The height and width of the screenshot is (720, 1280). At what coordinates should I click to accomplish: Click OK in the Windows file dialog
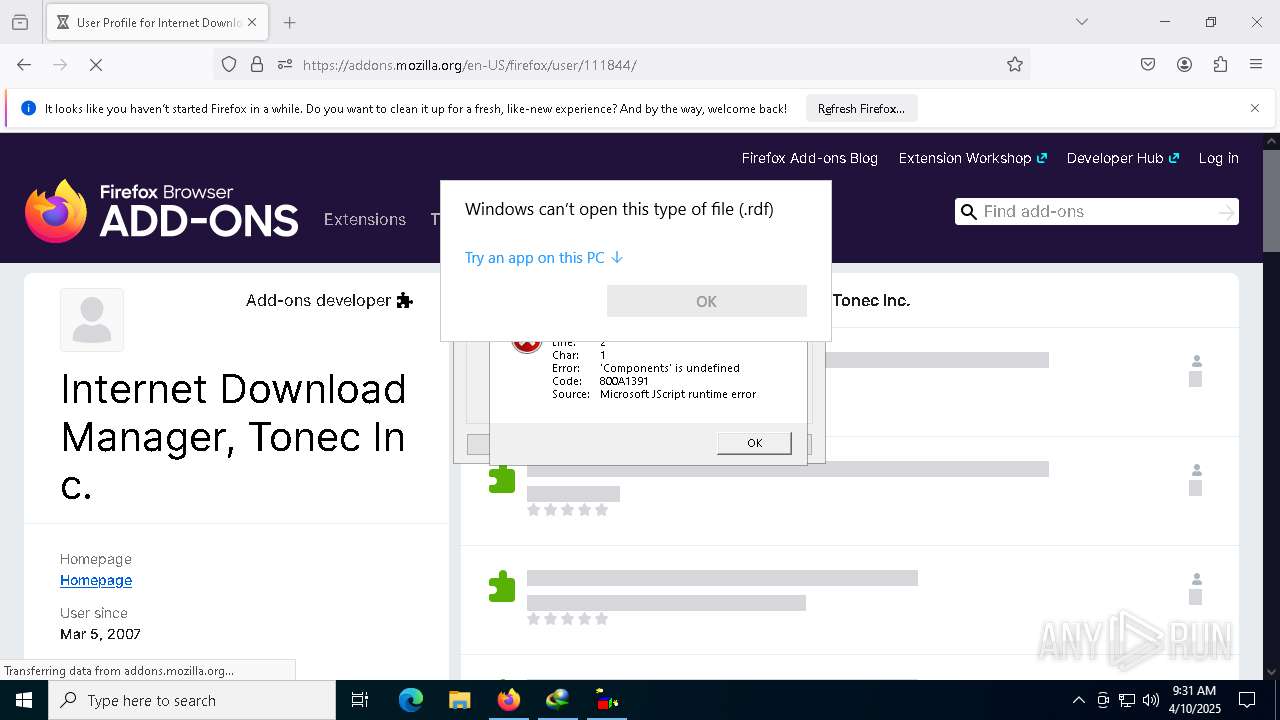pos(706,301)
